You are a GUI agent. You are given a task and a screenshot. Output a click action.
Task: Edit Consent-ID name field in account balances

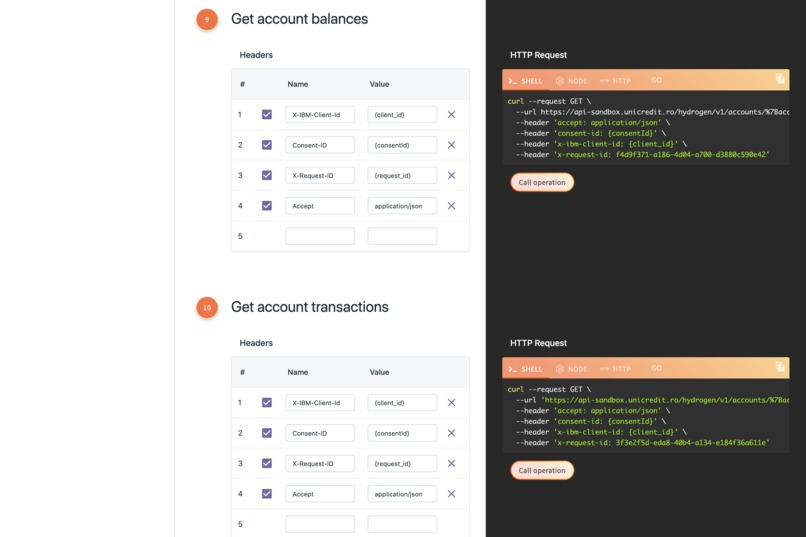point(320,145)
